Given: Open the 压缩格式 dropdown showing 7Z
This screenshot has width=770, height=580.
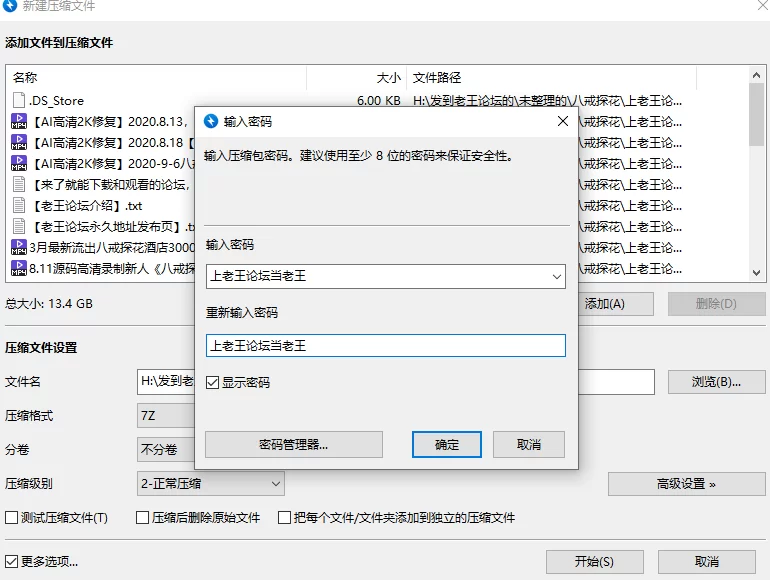Looking at the screenshot, I should tap(165, 415).
